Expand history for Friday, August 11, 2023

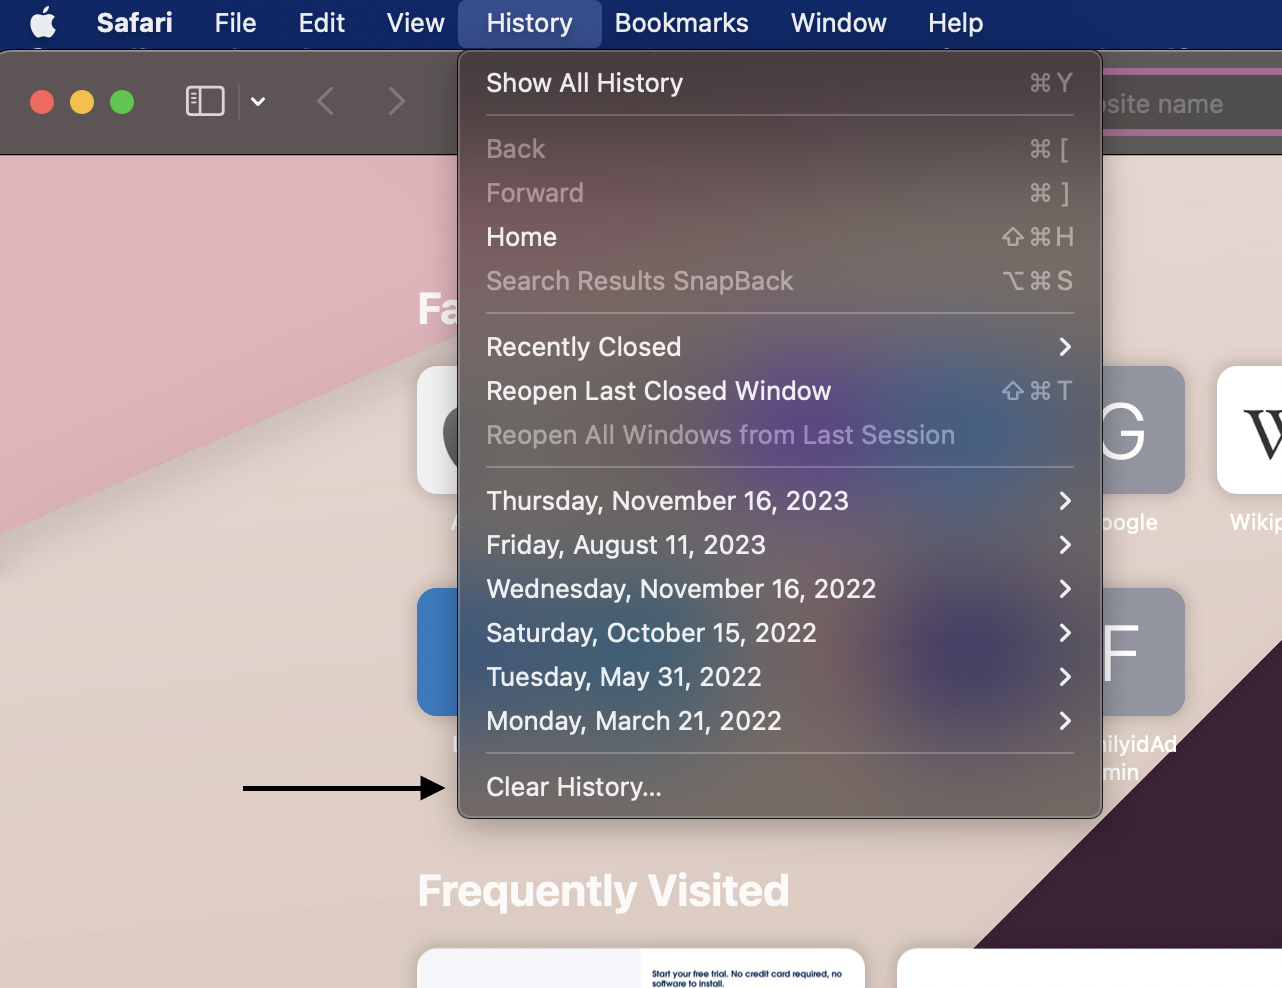780,545
